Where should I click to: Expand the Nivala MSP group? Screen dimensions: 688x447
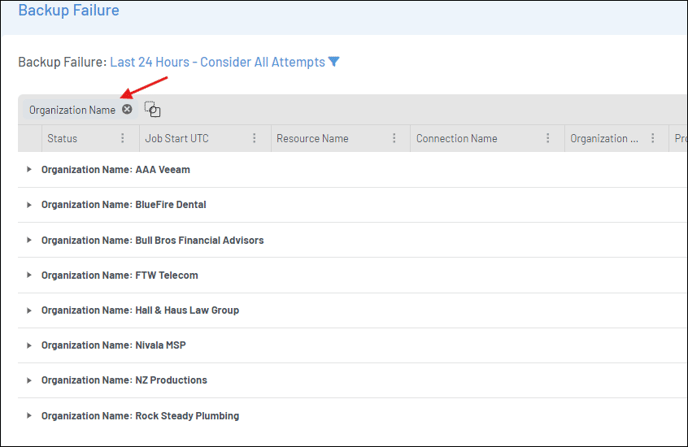click(x=29, y=345)
